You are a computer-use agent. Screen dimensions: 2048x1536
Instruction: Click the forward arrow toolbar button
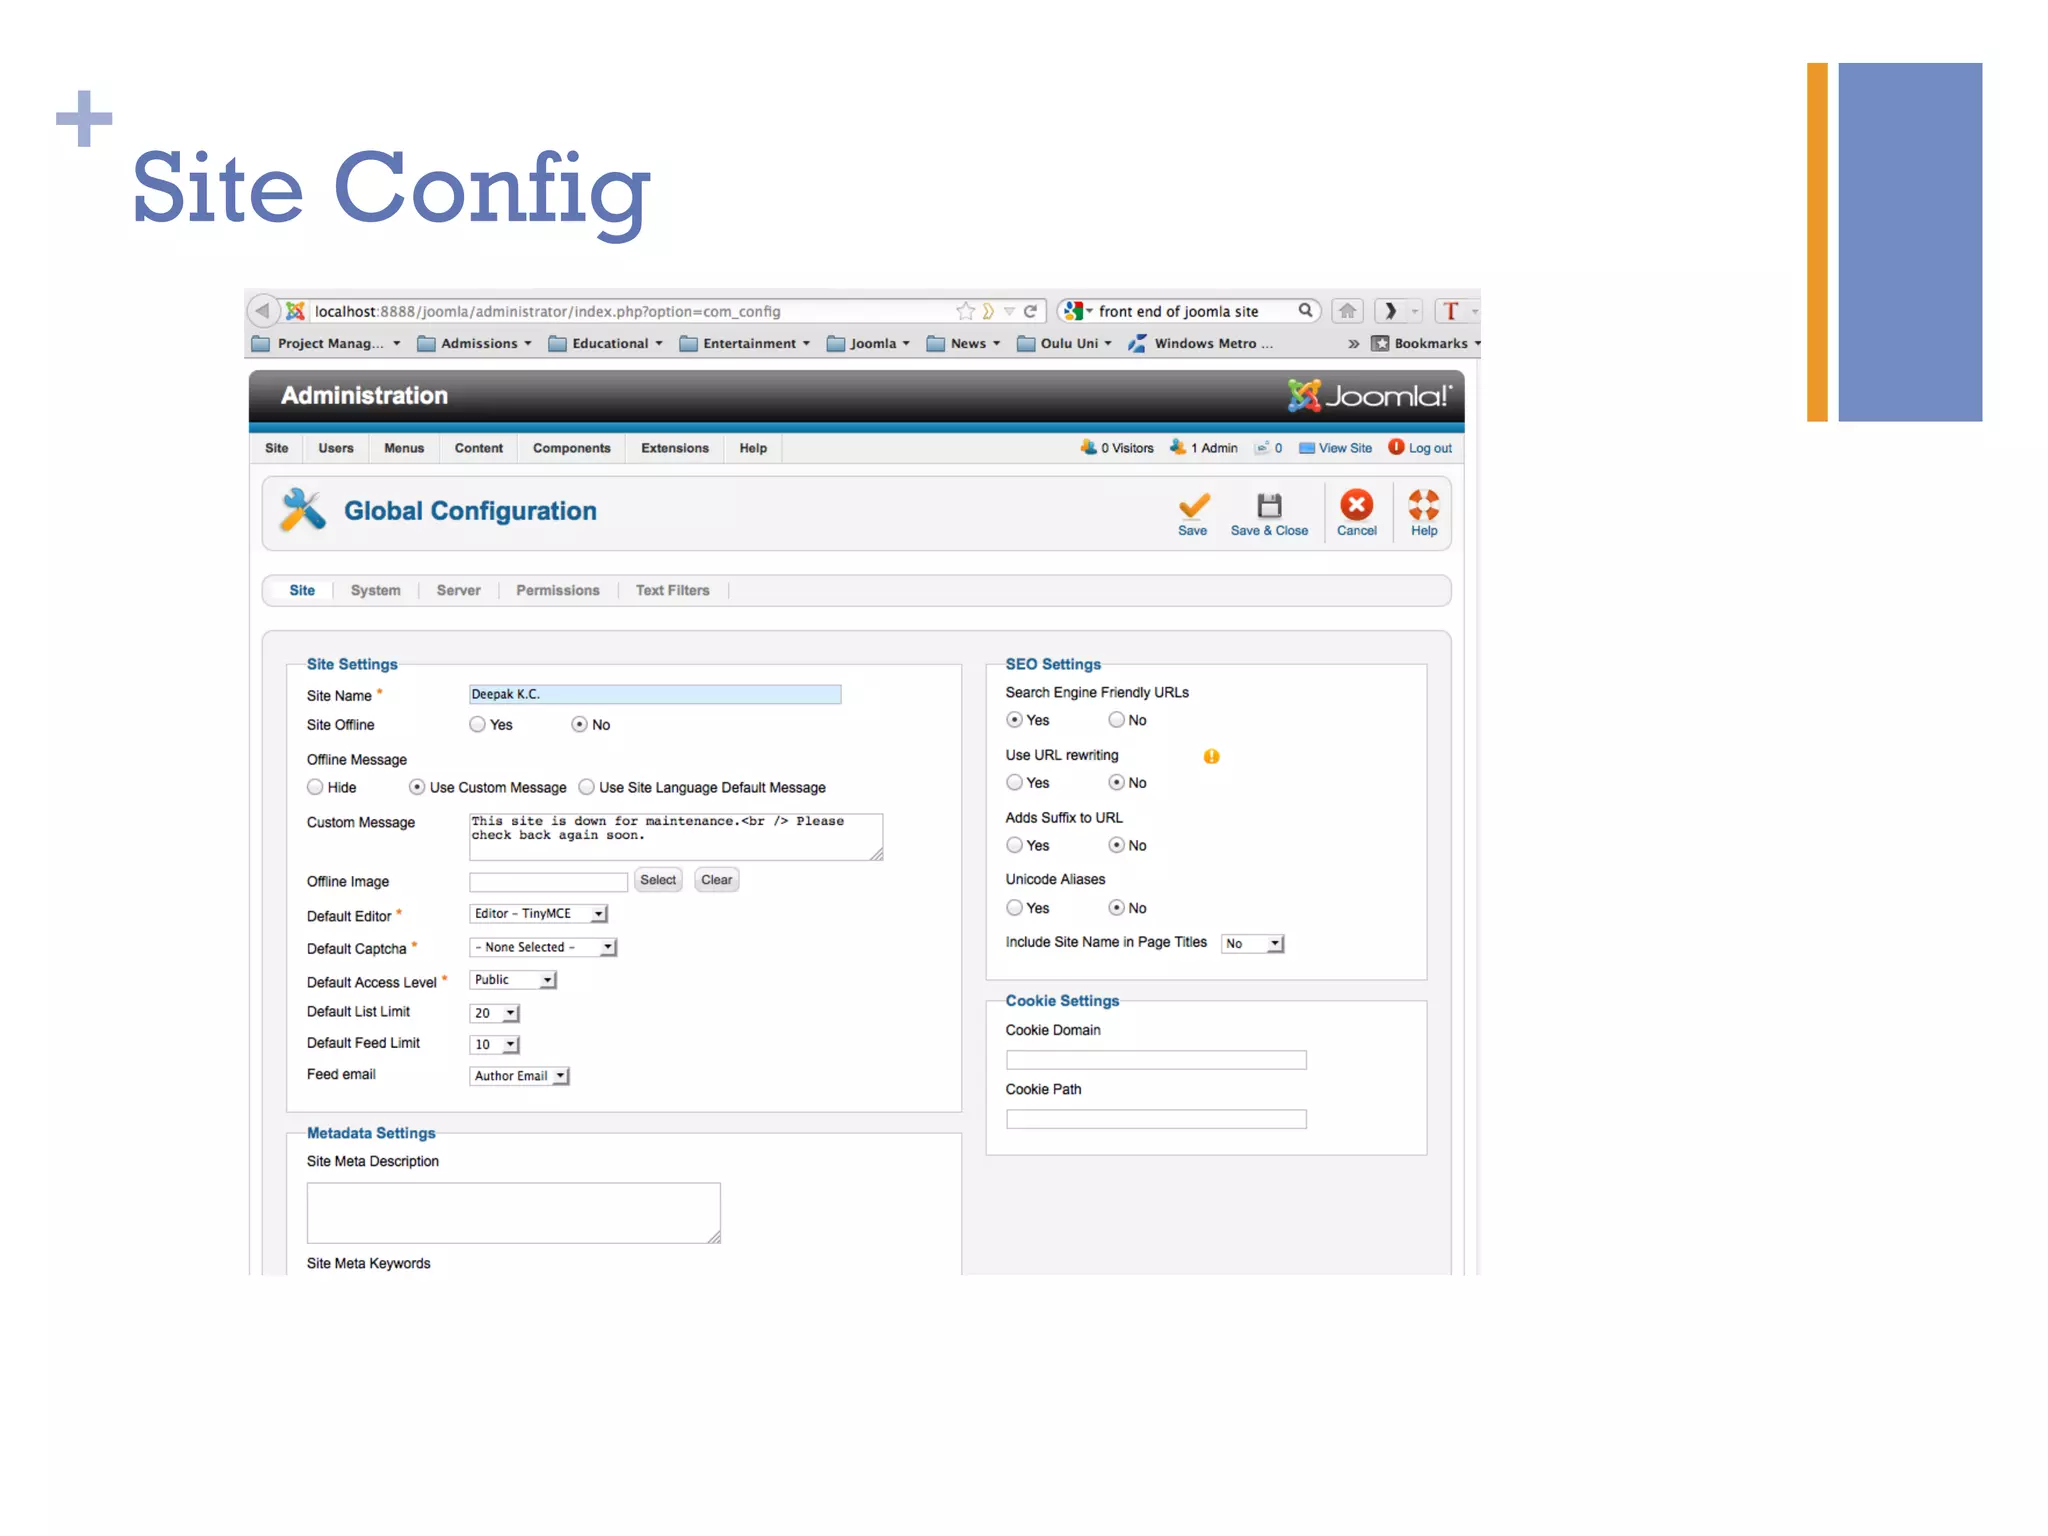[x=1390, y=311]
